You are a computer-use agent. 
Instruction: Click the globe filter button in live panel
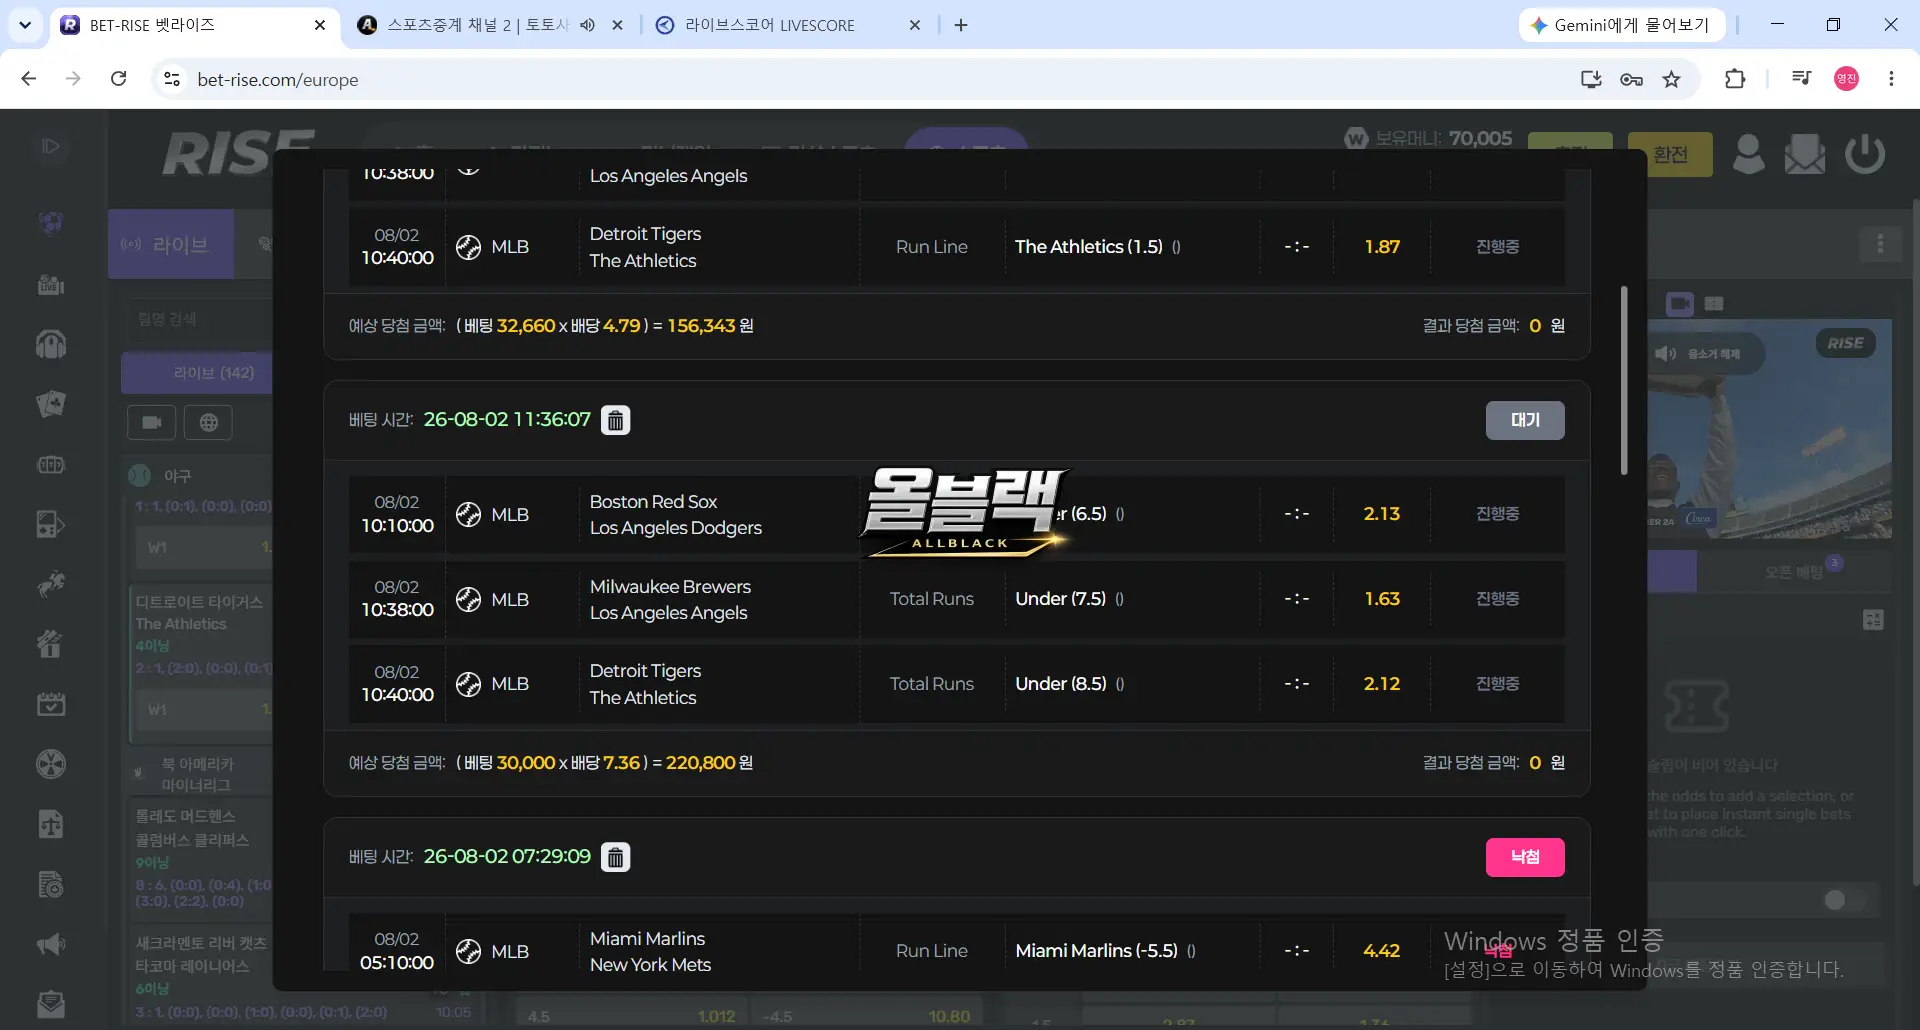coord(209,423)
